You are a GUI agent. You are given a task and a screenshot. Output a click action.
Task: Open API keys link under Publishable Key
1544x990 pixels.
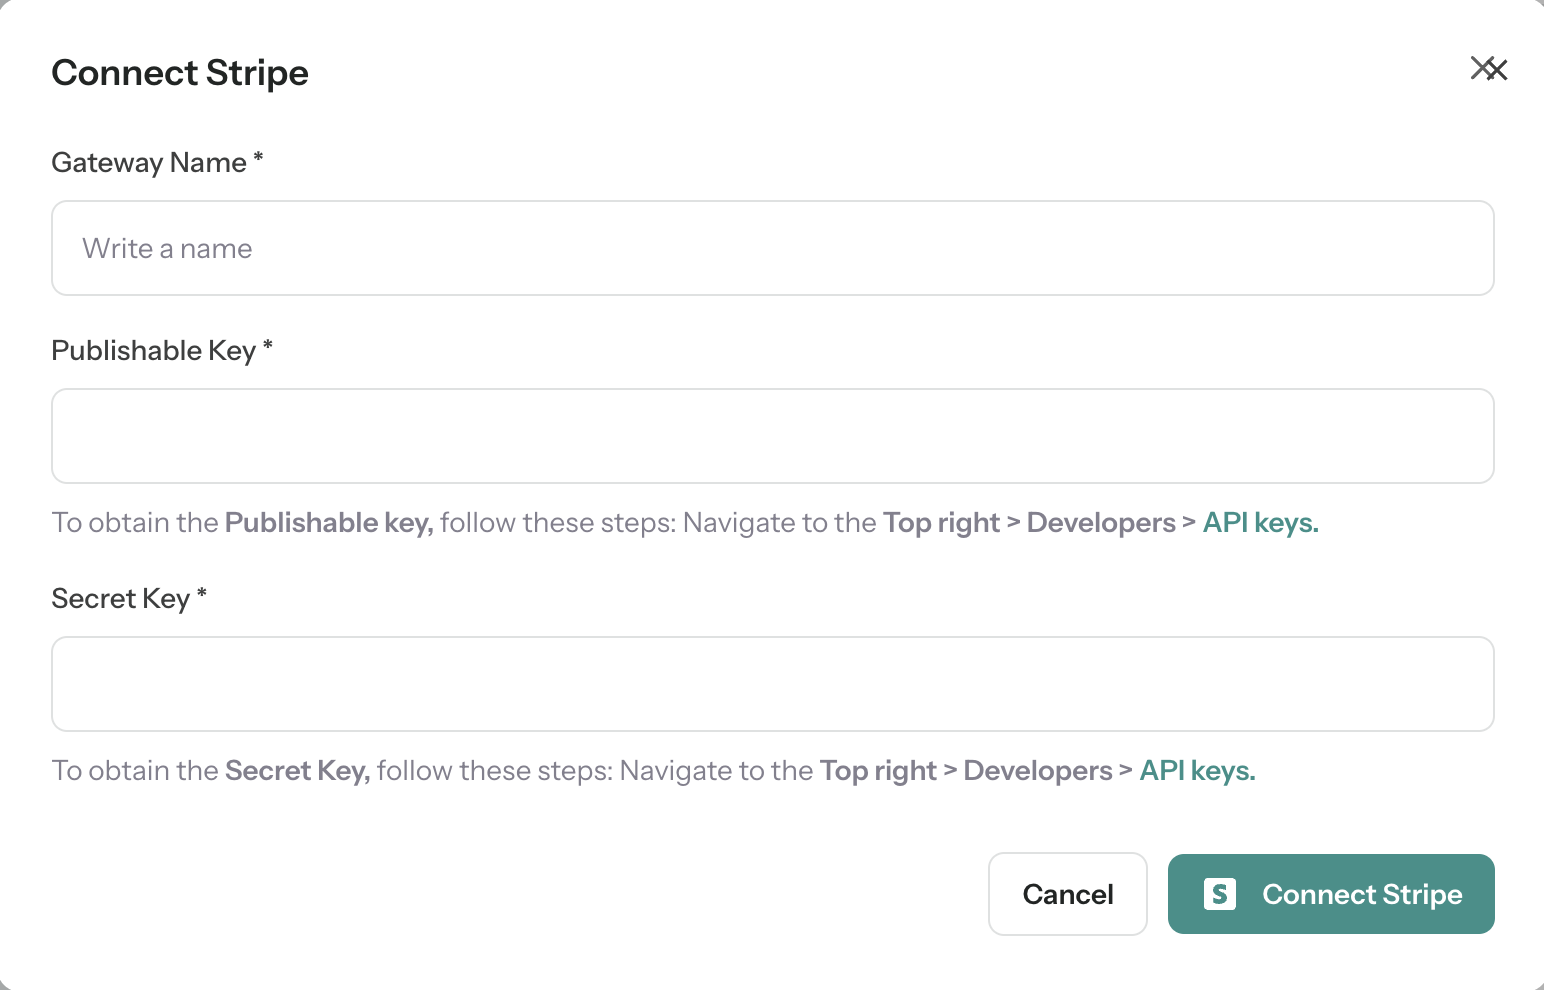click(1260, 523)
